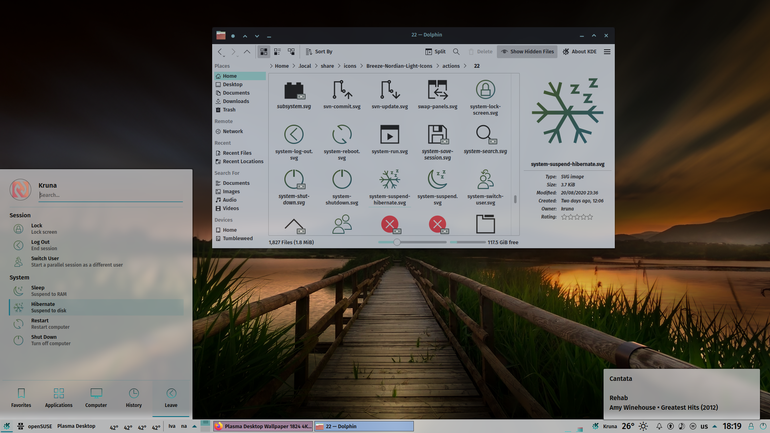Open Downloads in Places panel
The height and width of the screenshot is (433, 770).
(236, 101)
